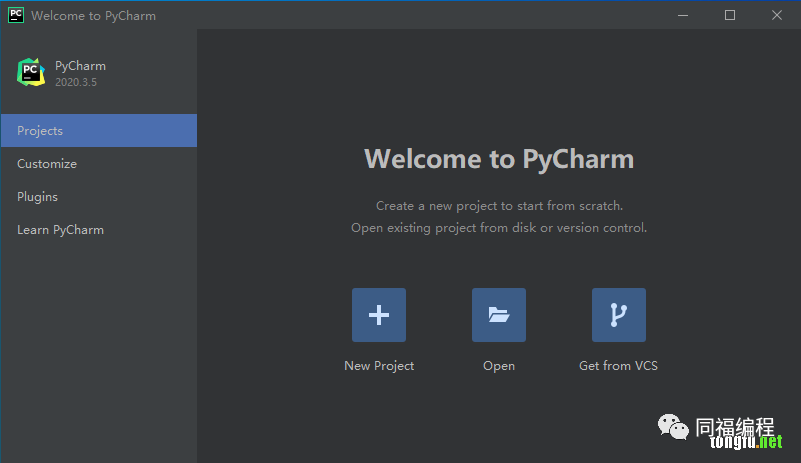Click the New Project plus icon
This screenshot has height=463, width=801.
point(379,315)
